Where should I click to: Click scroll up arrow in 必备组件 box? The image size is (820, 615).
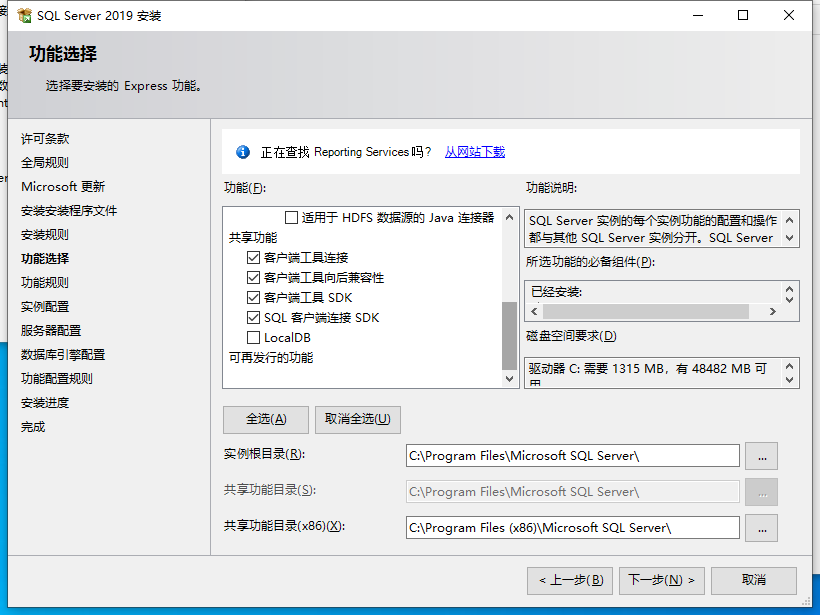[790, 289]
